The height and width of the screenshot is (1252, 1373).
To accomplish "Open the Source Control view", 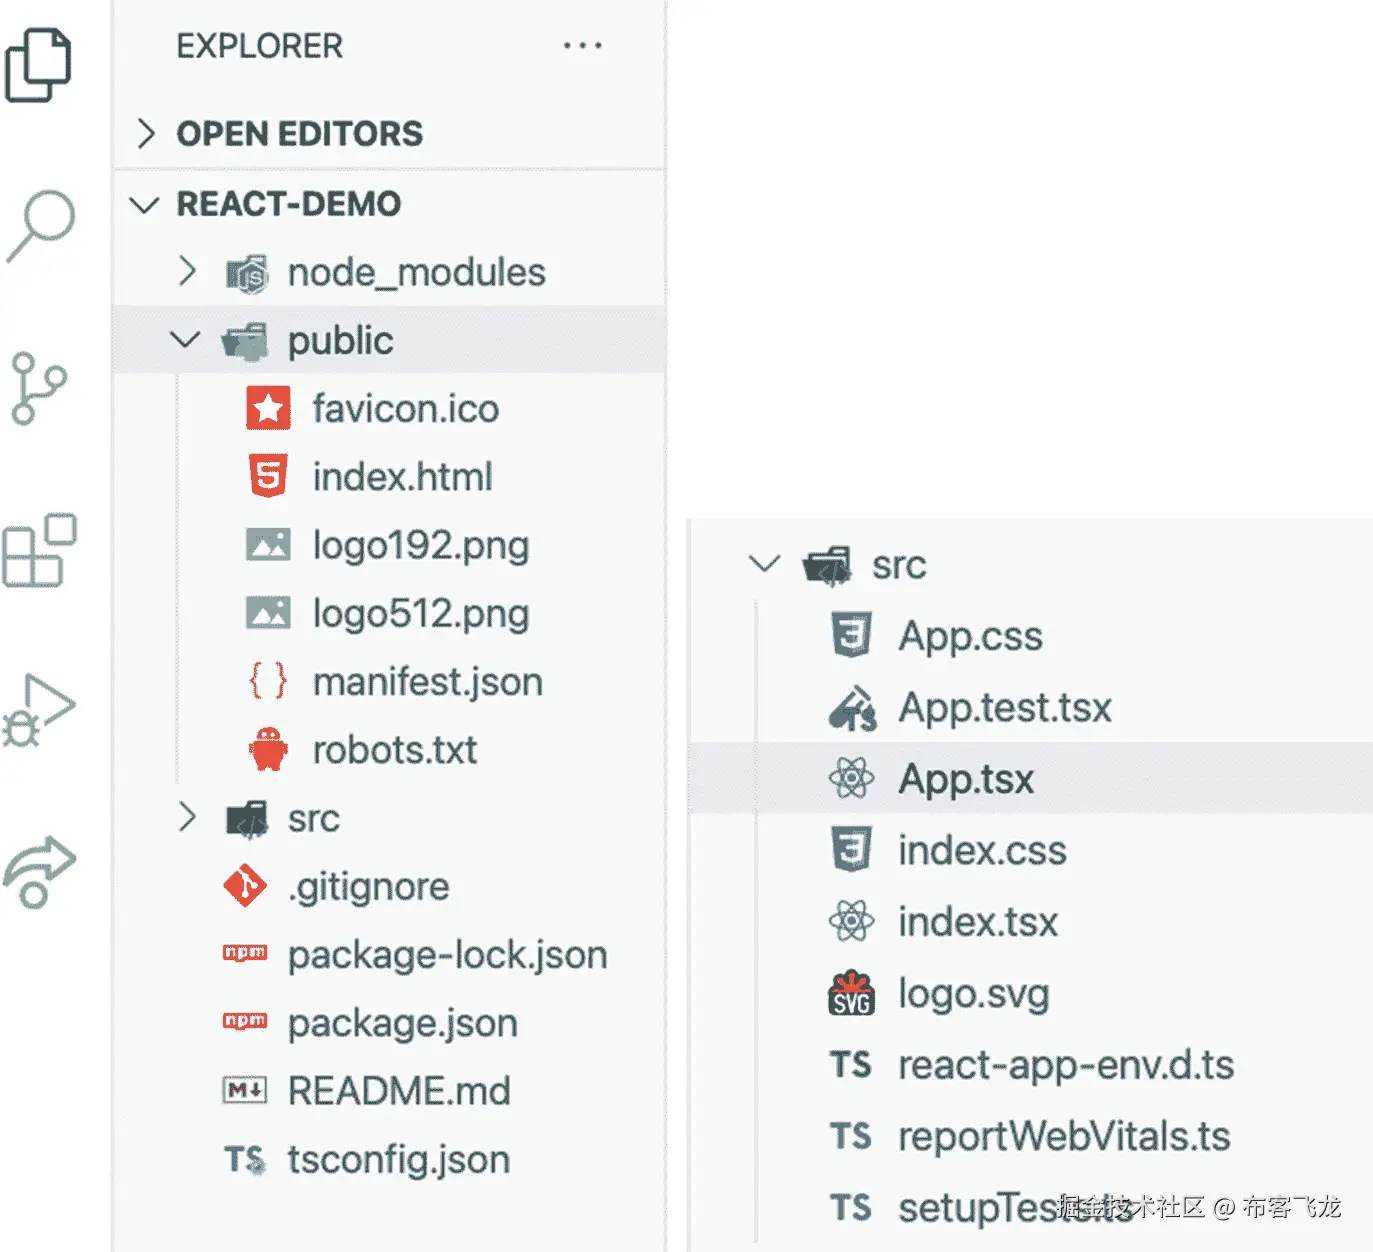I will pos(38,388).
